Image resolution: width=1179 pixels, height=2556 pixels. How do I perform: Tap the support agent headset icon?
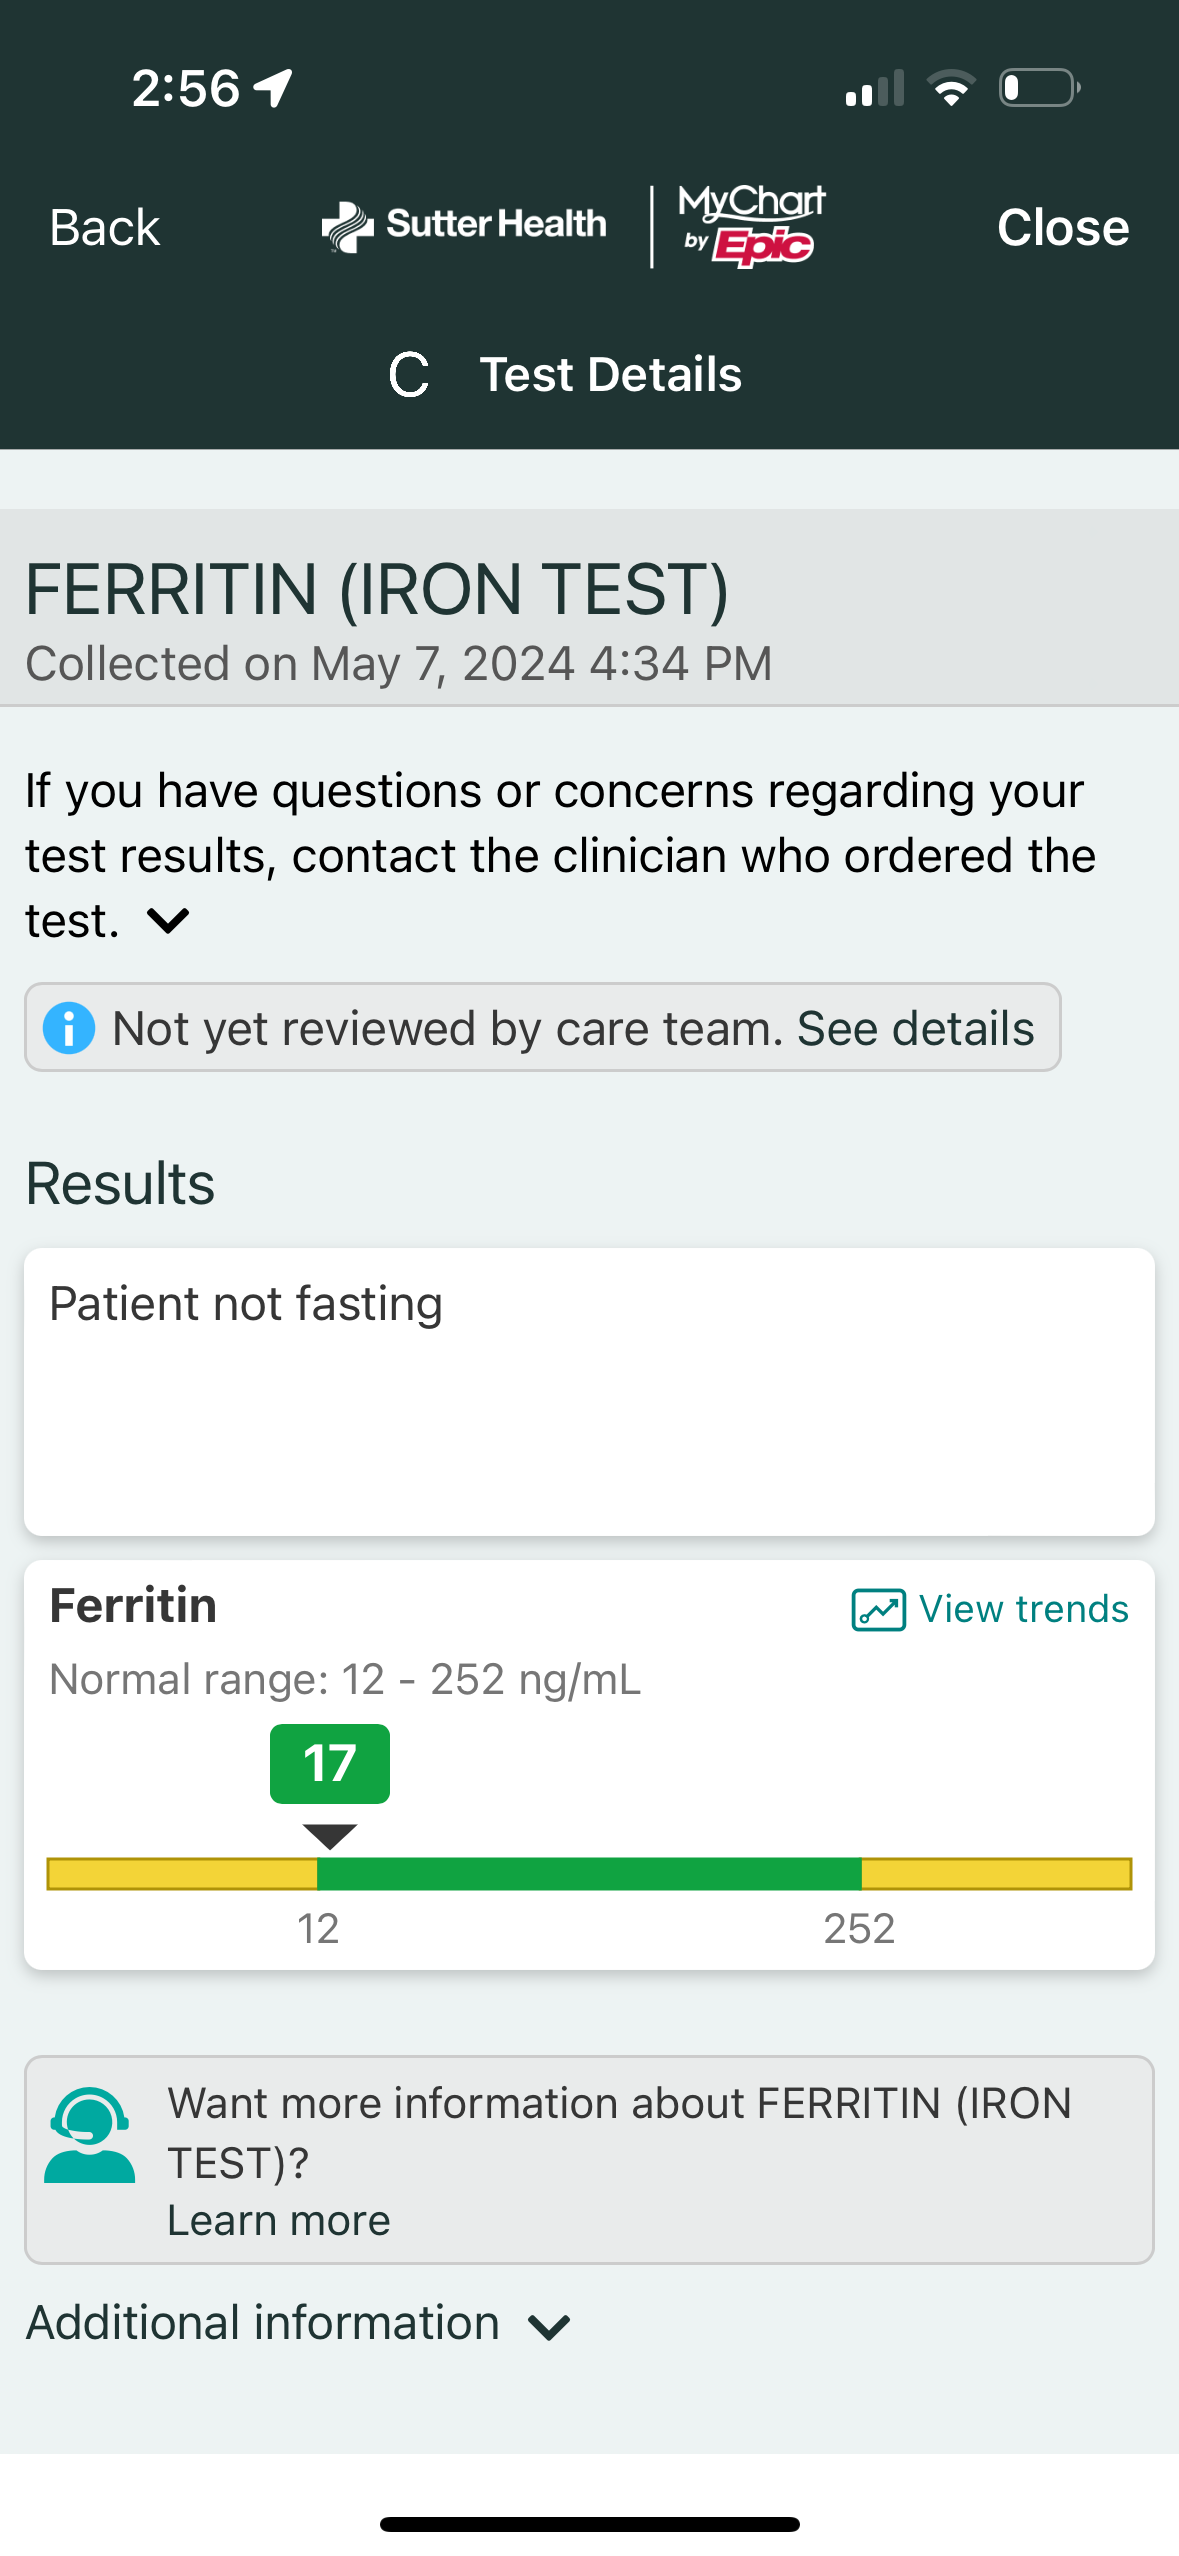pyautogui.click(x=89, y=2134)
